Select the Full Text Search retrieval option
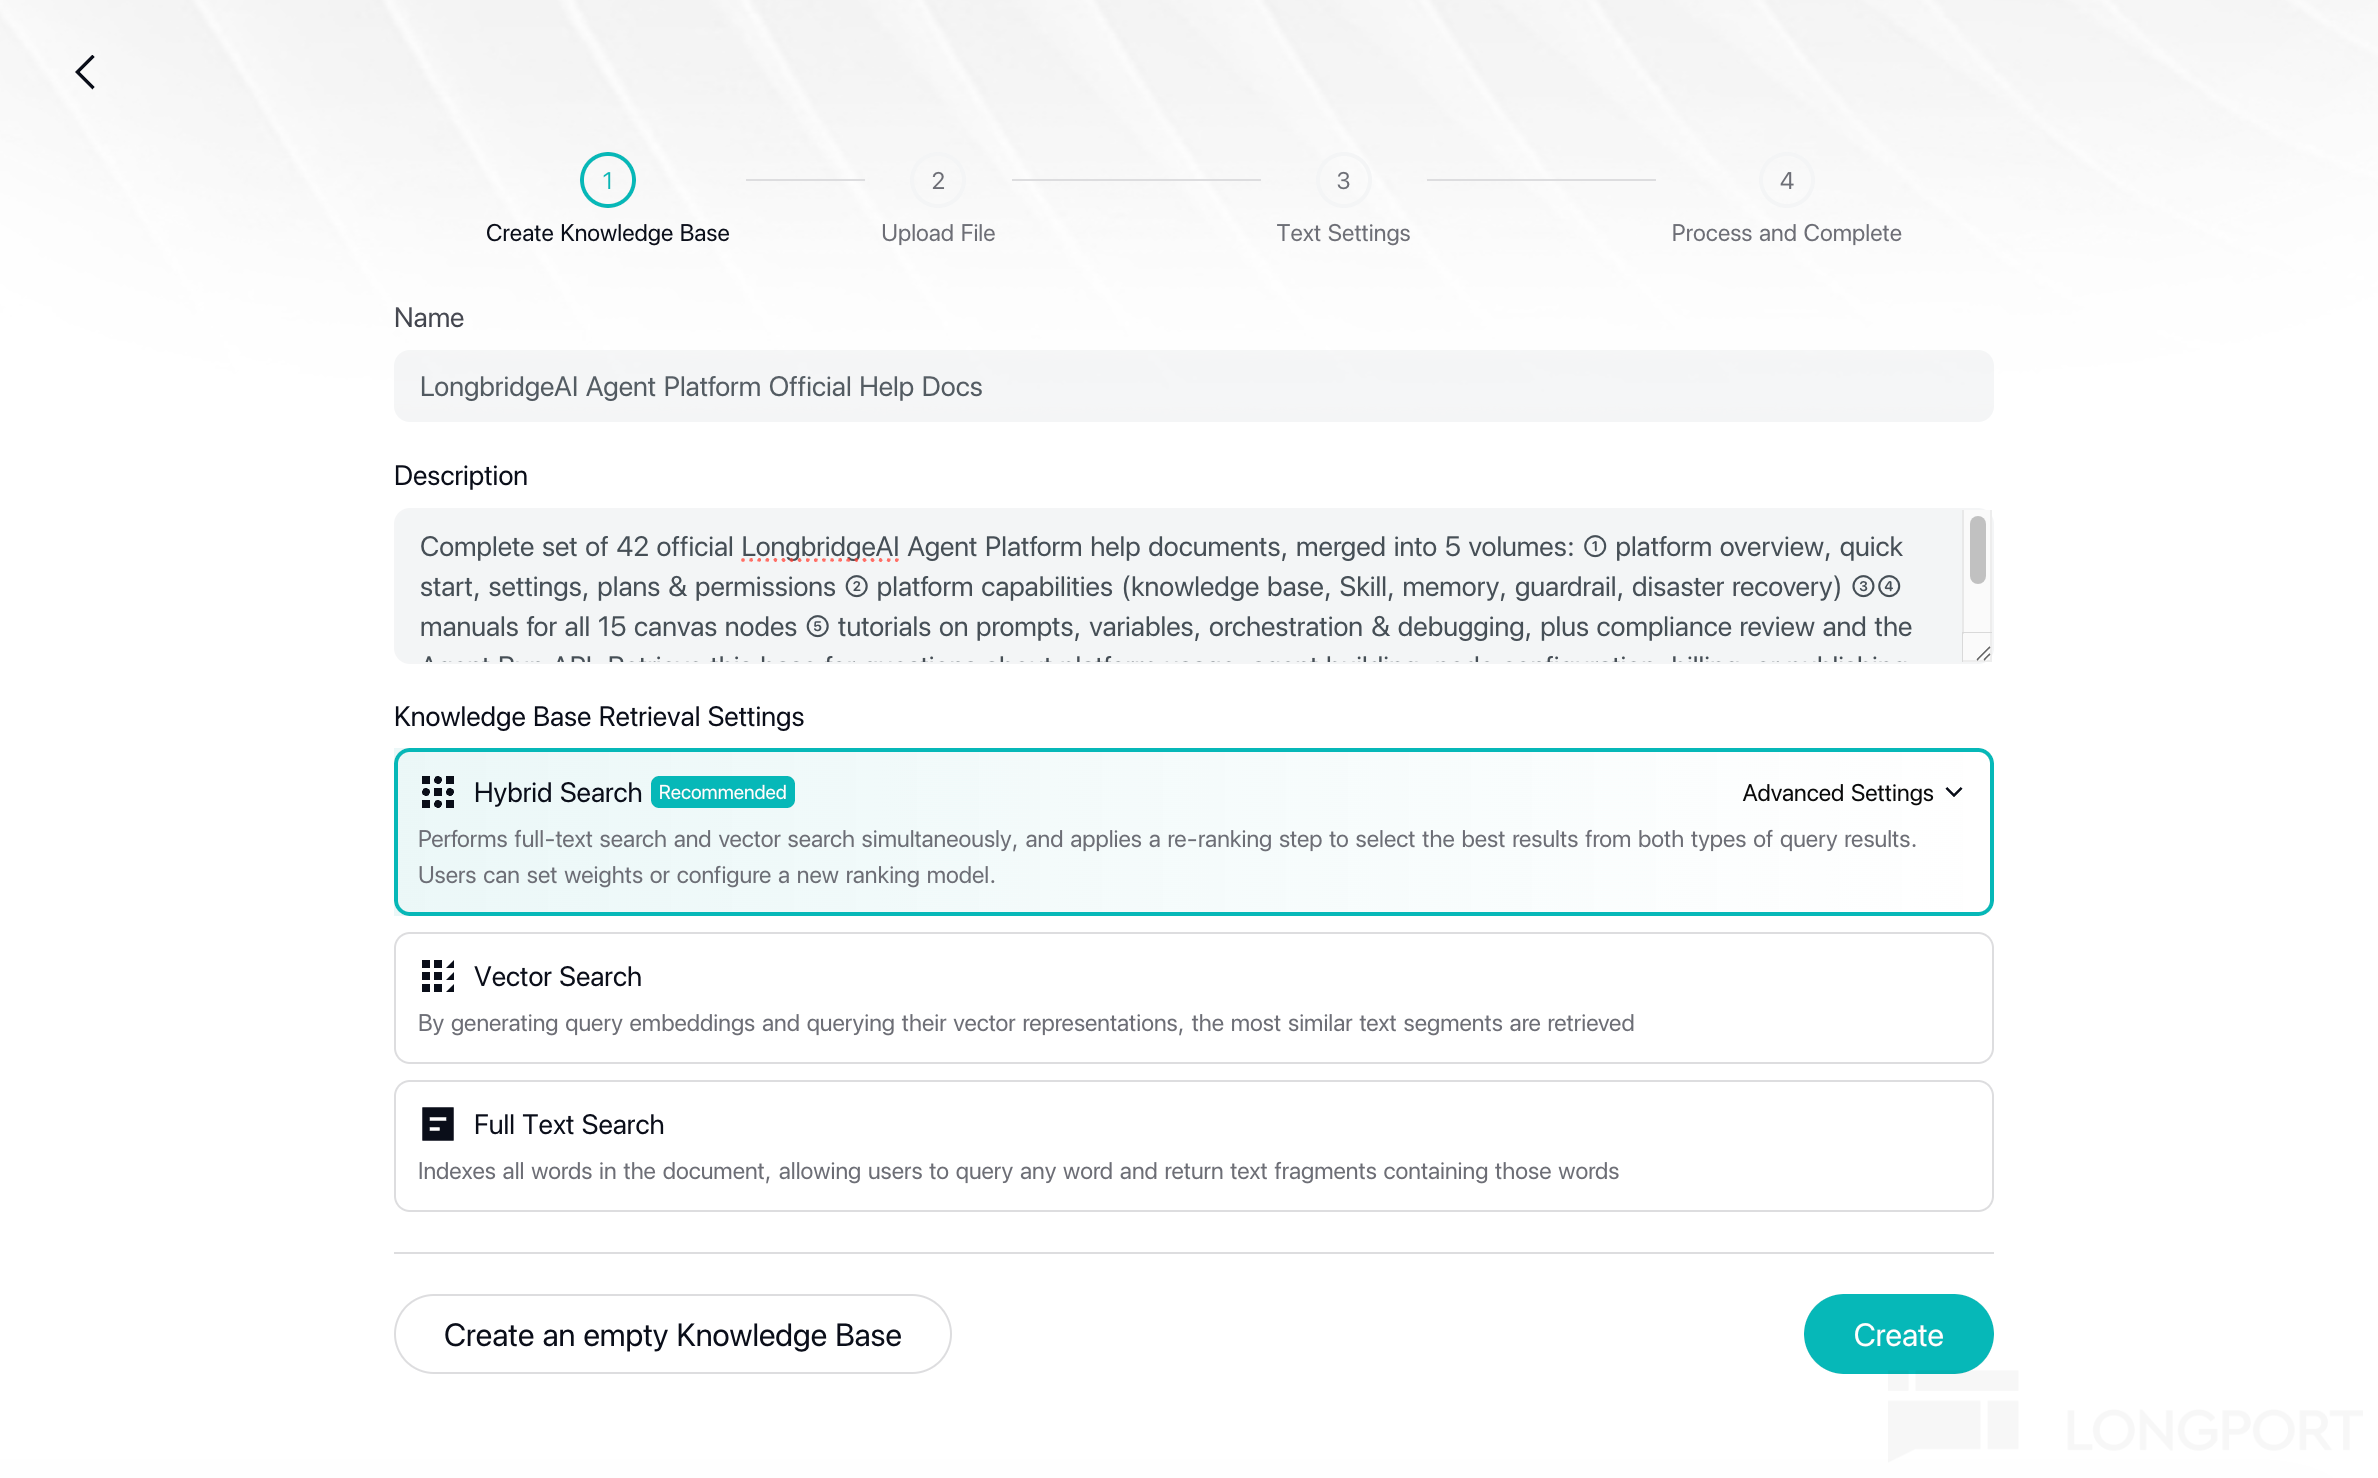This screenshot has width=2378, height=1478. point(1193,1146)
